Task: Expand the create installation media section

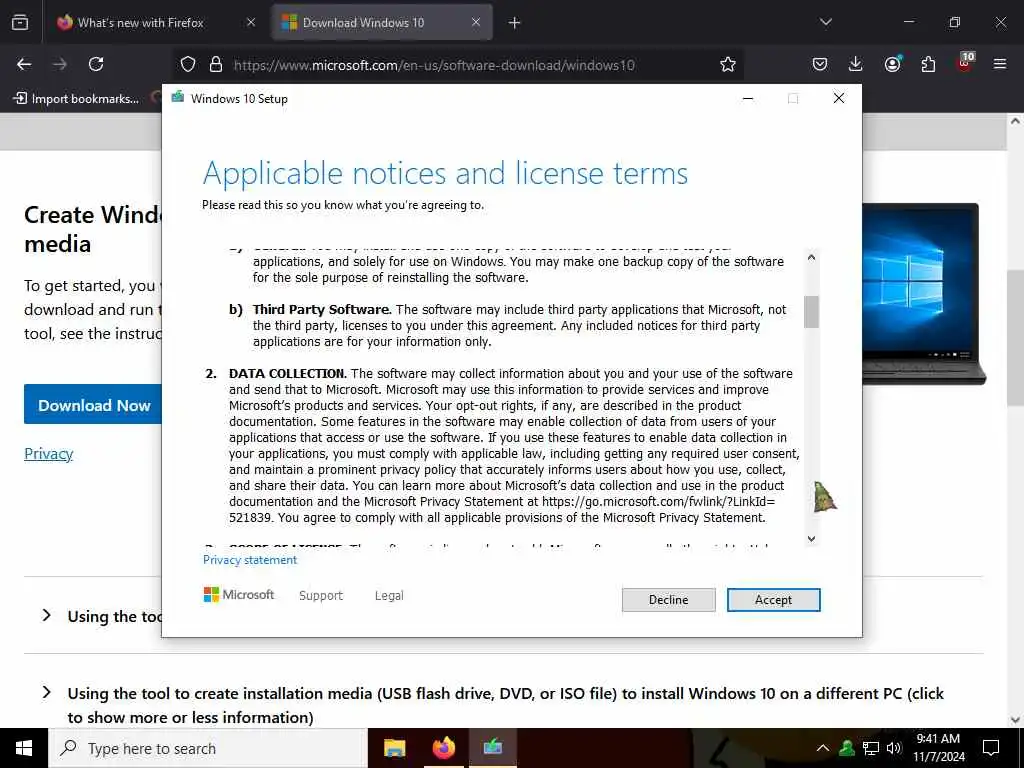Action: point(494,705)
